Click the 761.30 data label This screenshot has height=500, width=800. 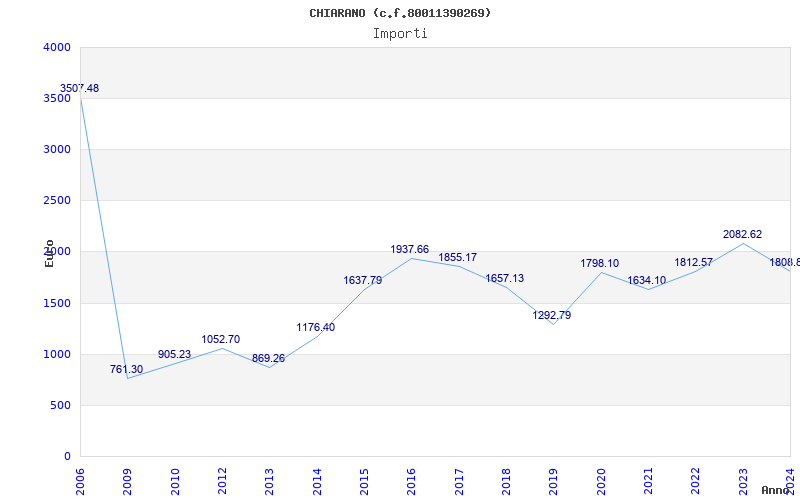(x=127, y=369)
